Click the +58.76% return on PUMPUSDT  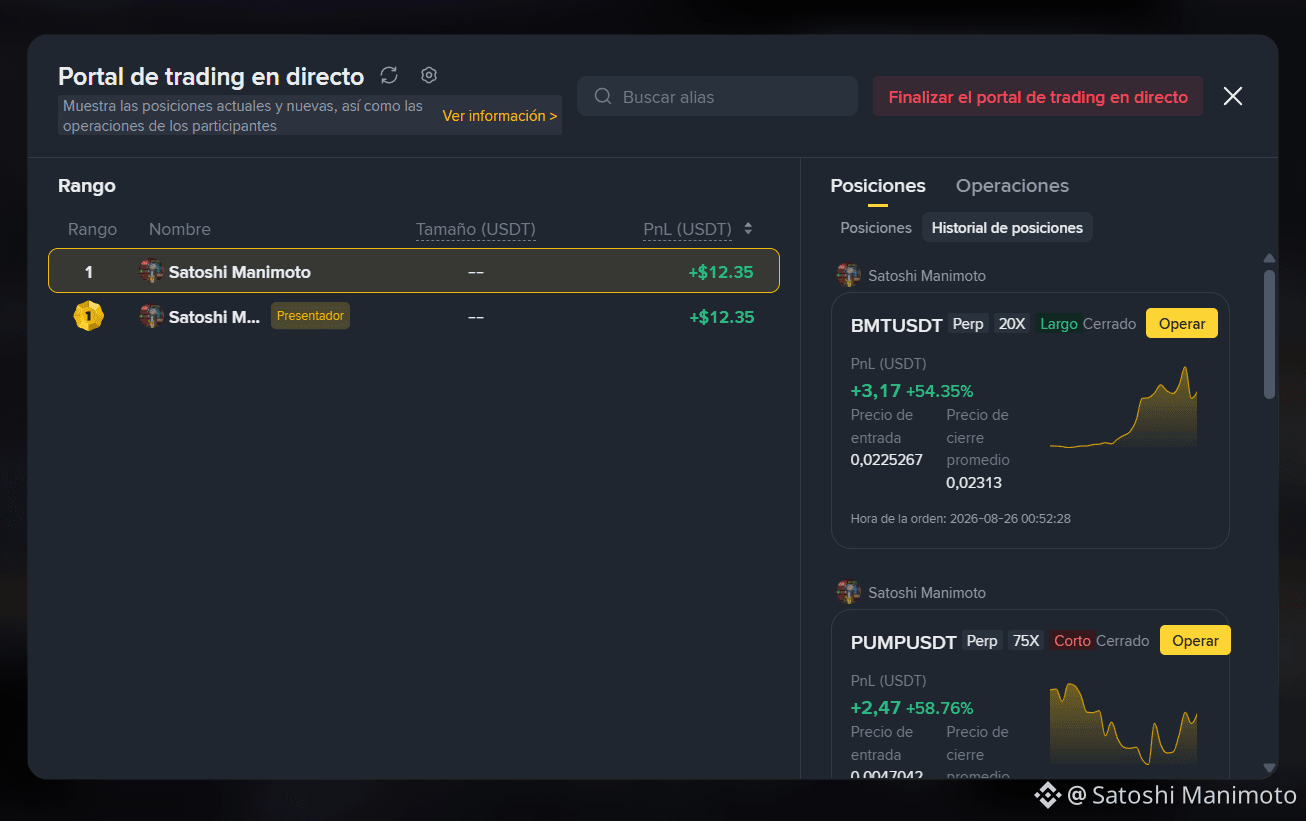pyautogui.click(x=940, y=708)
